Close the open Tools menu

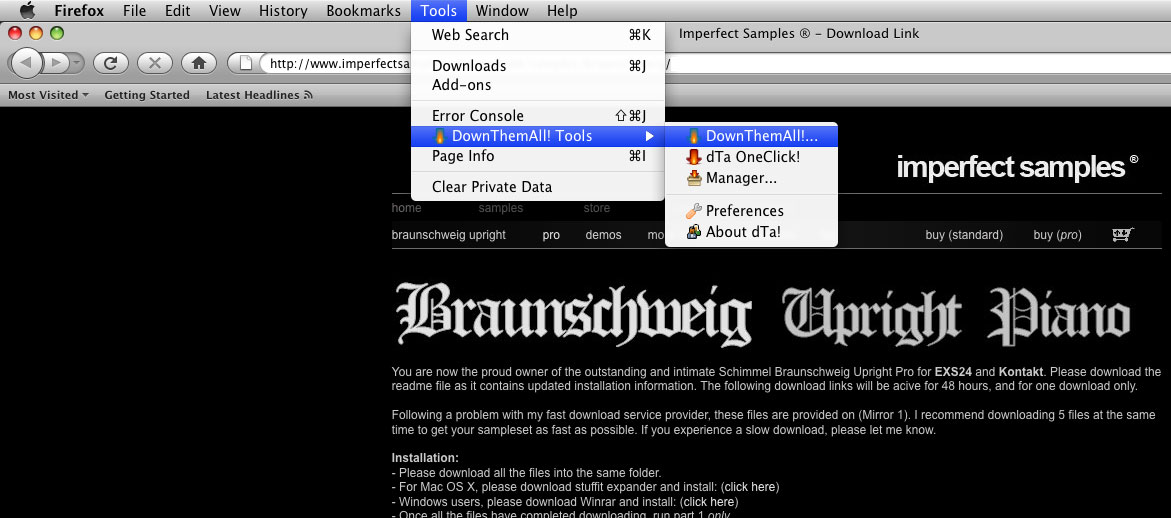point(438,10)
